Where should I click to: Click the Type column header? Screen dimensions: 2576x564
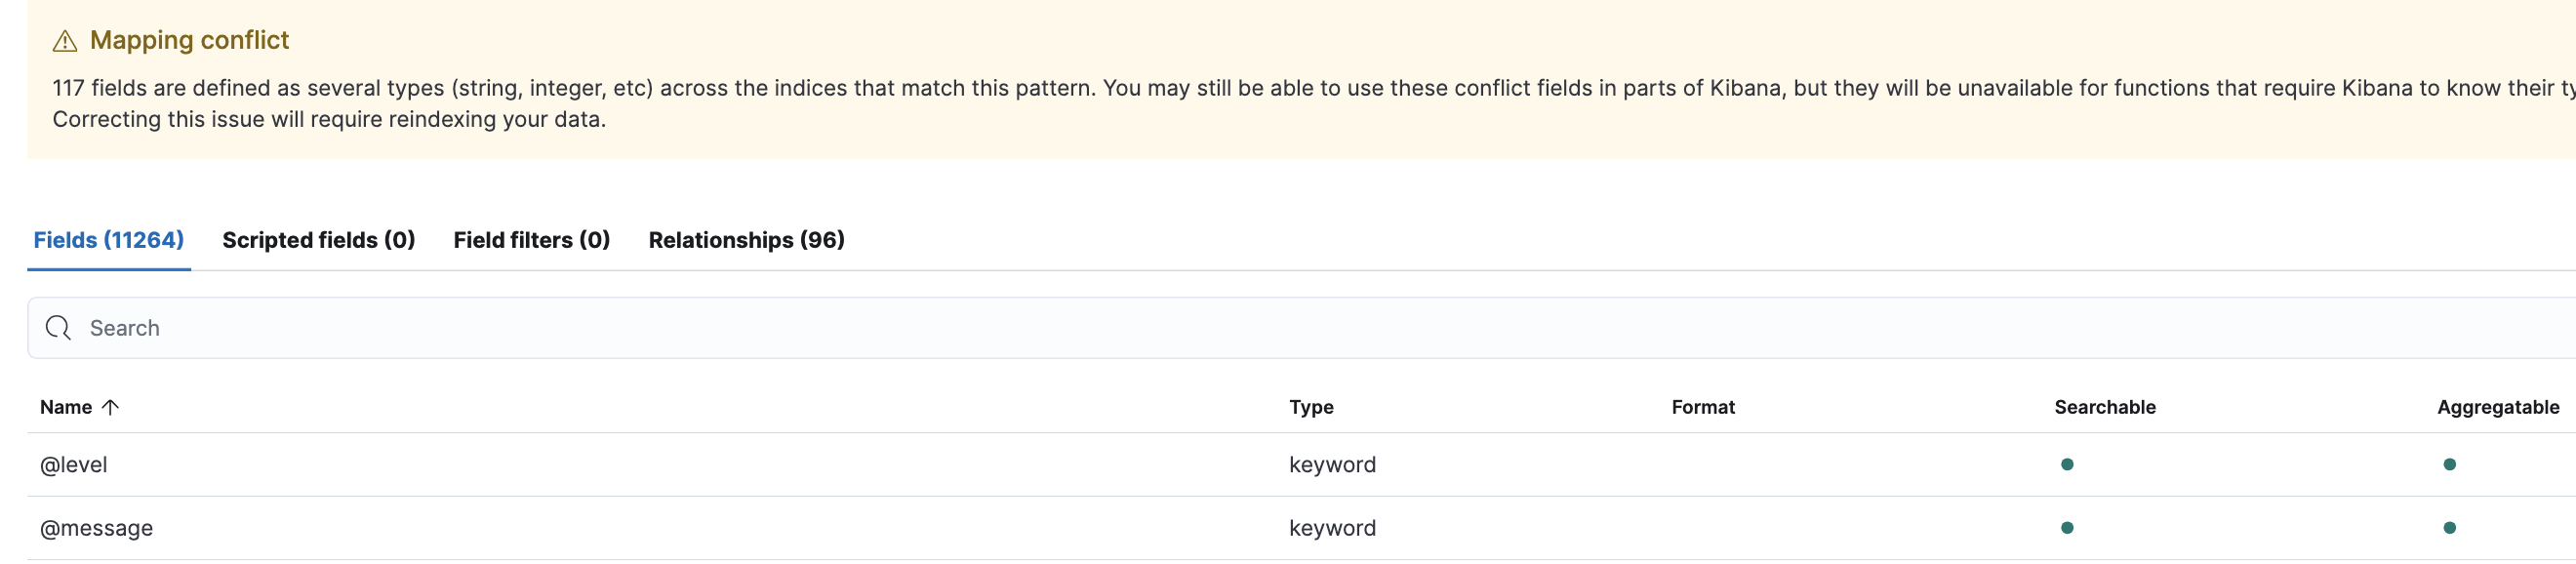tap(1311, 407)
